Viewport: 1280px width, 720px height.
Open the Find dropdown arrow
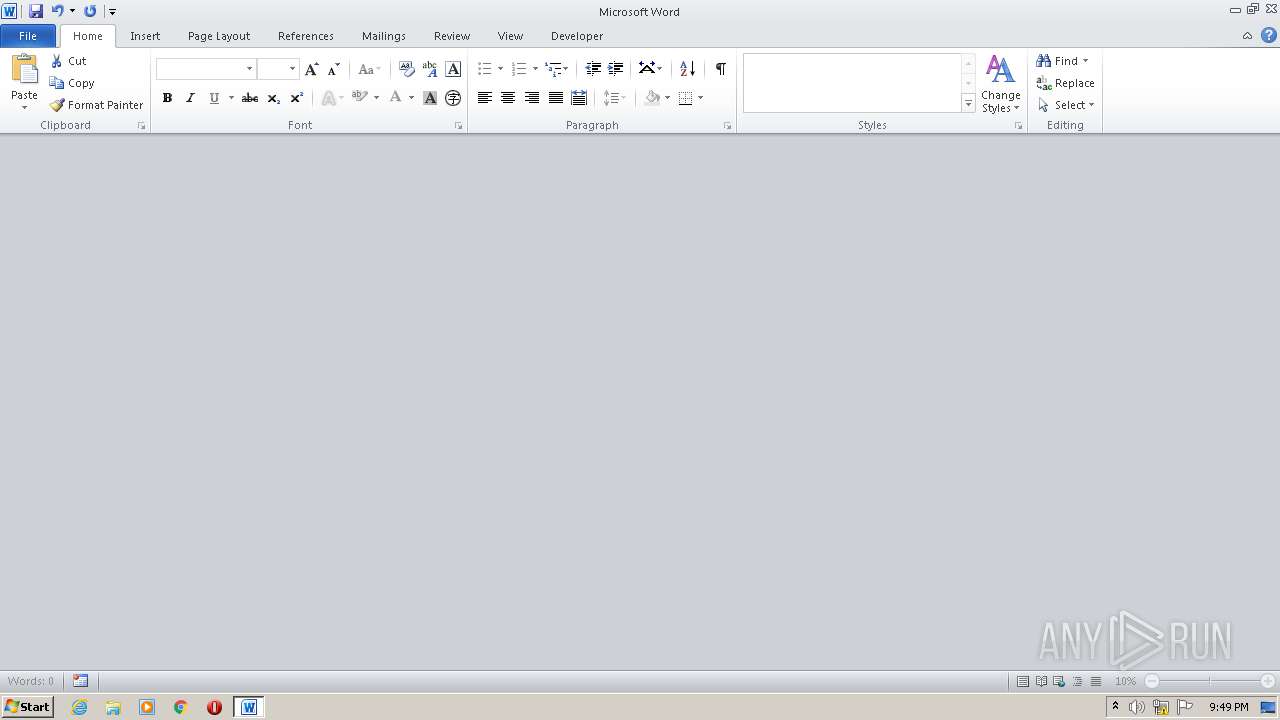coord(1086,61)
